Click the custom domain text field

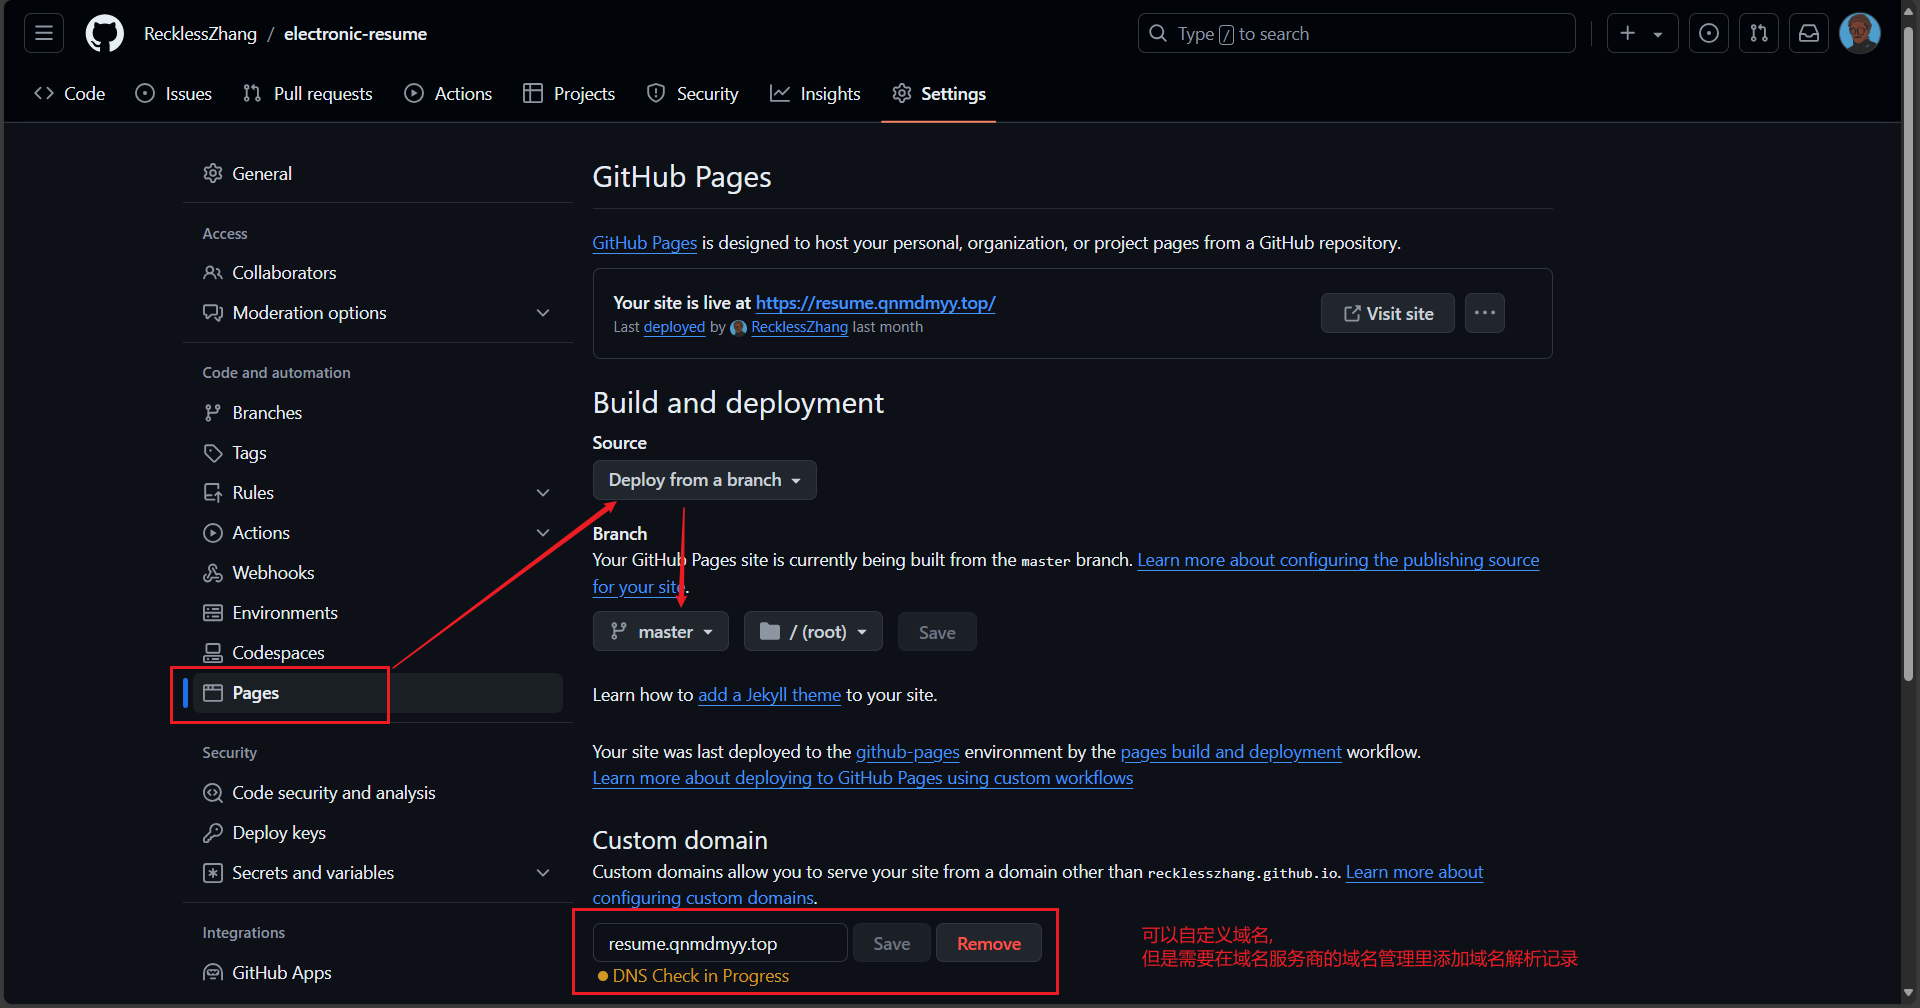point(720,944)
